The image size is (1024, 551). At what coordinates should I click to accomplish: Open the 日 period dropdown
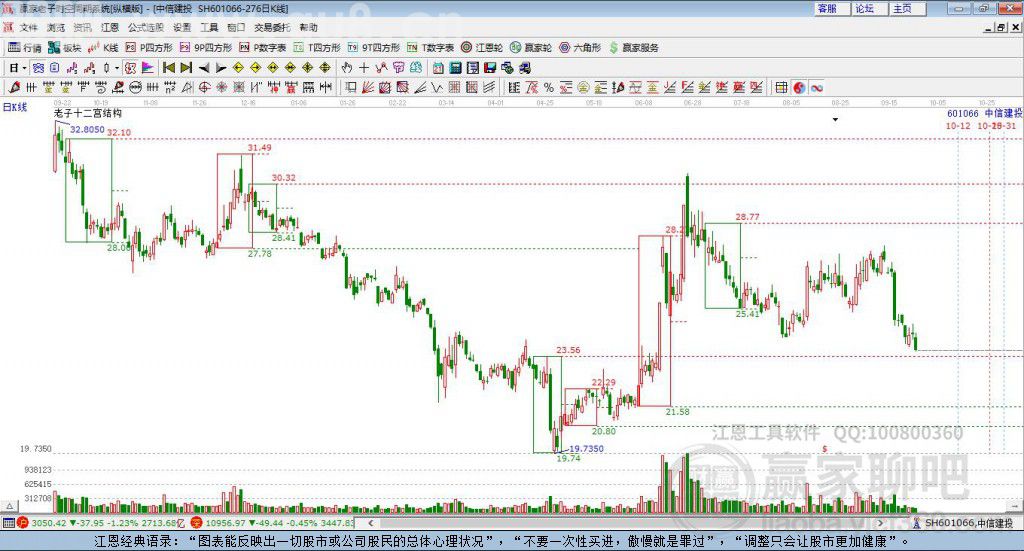17,68
